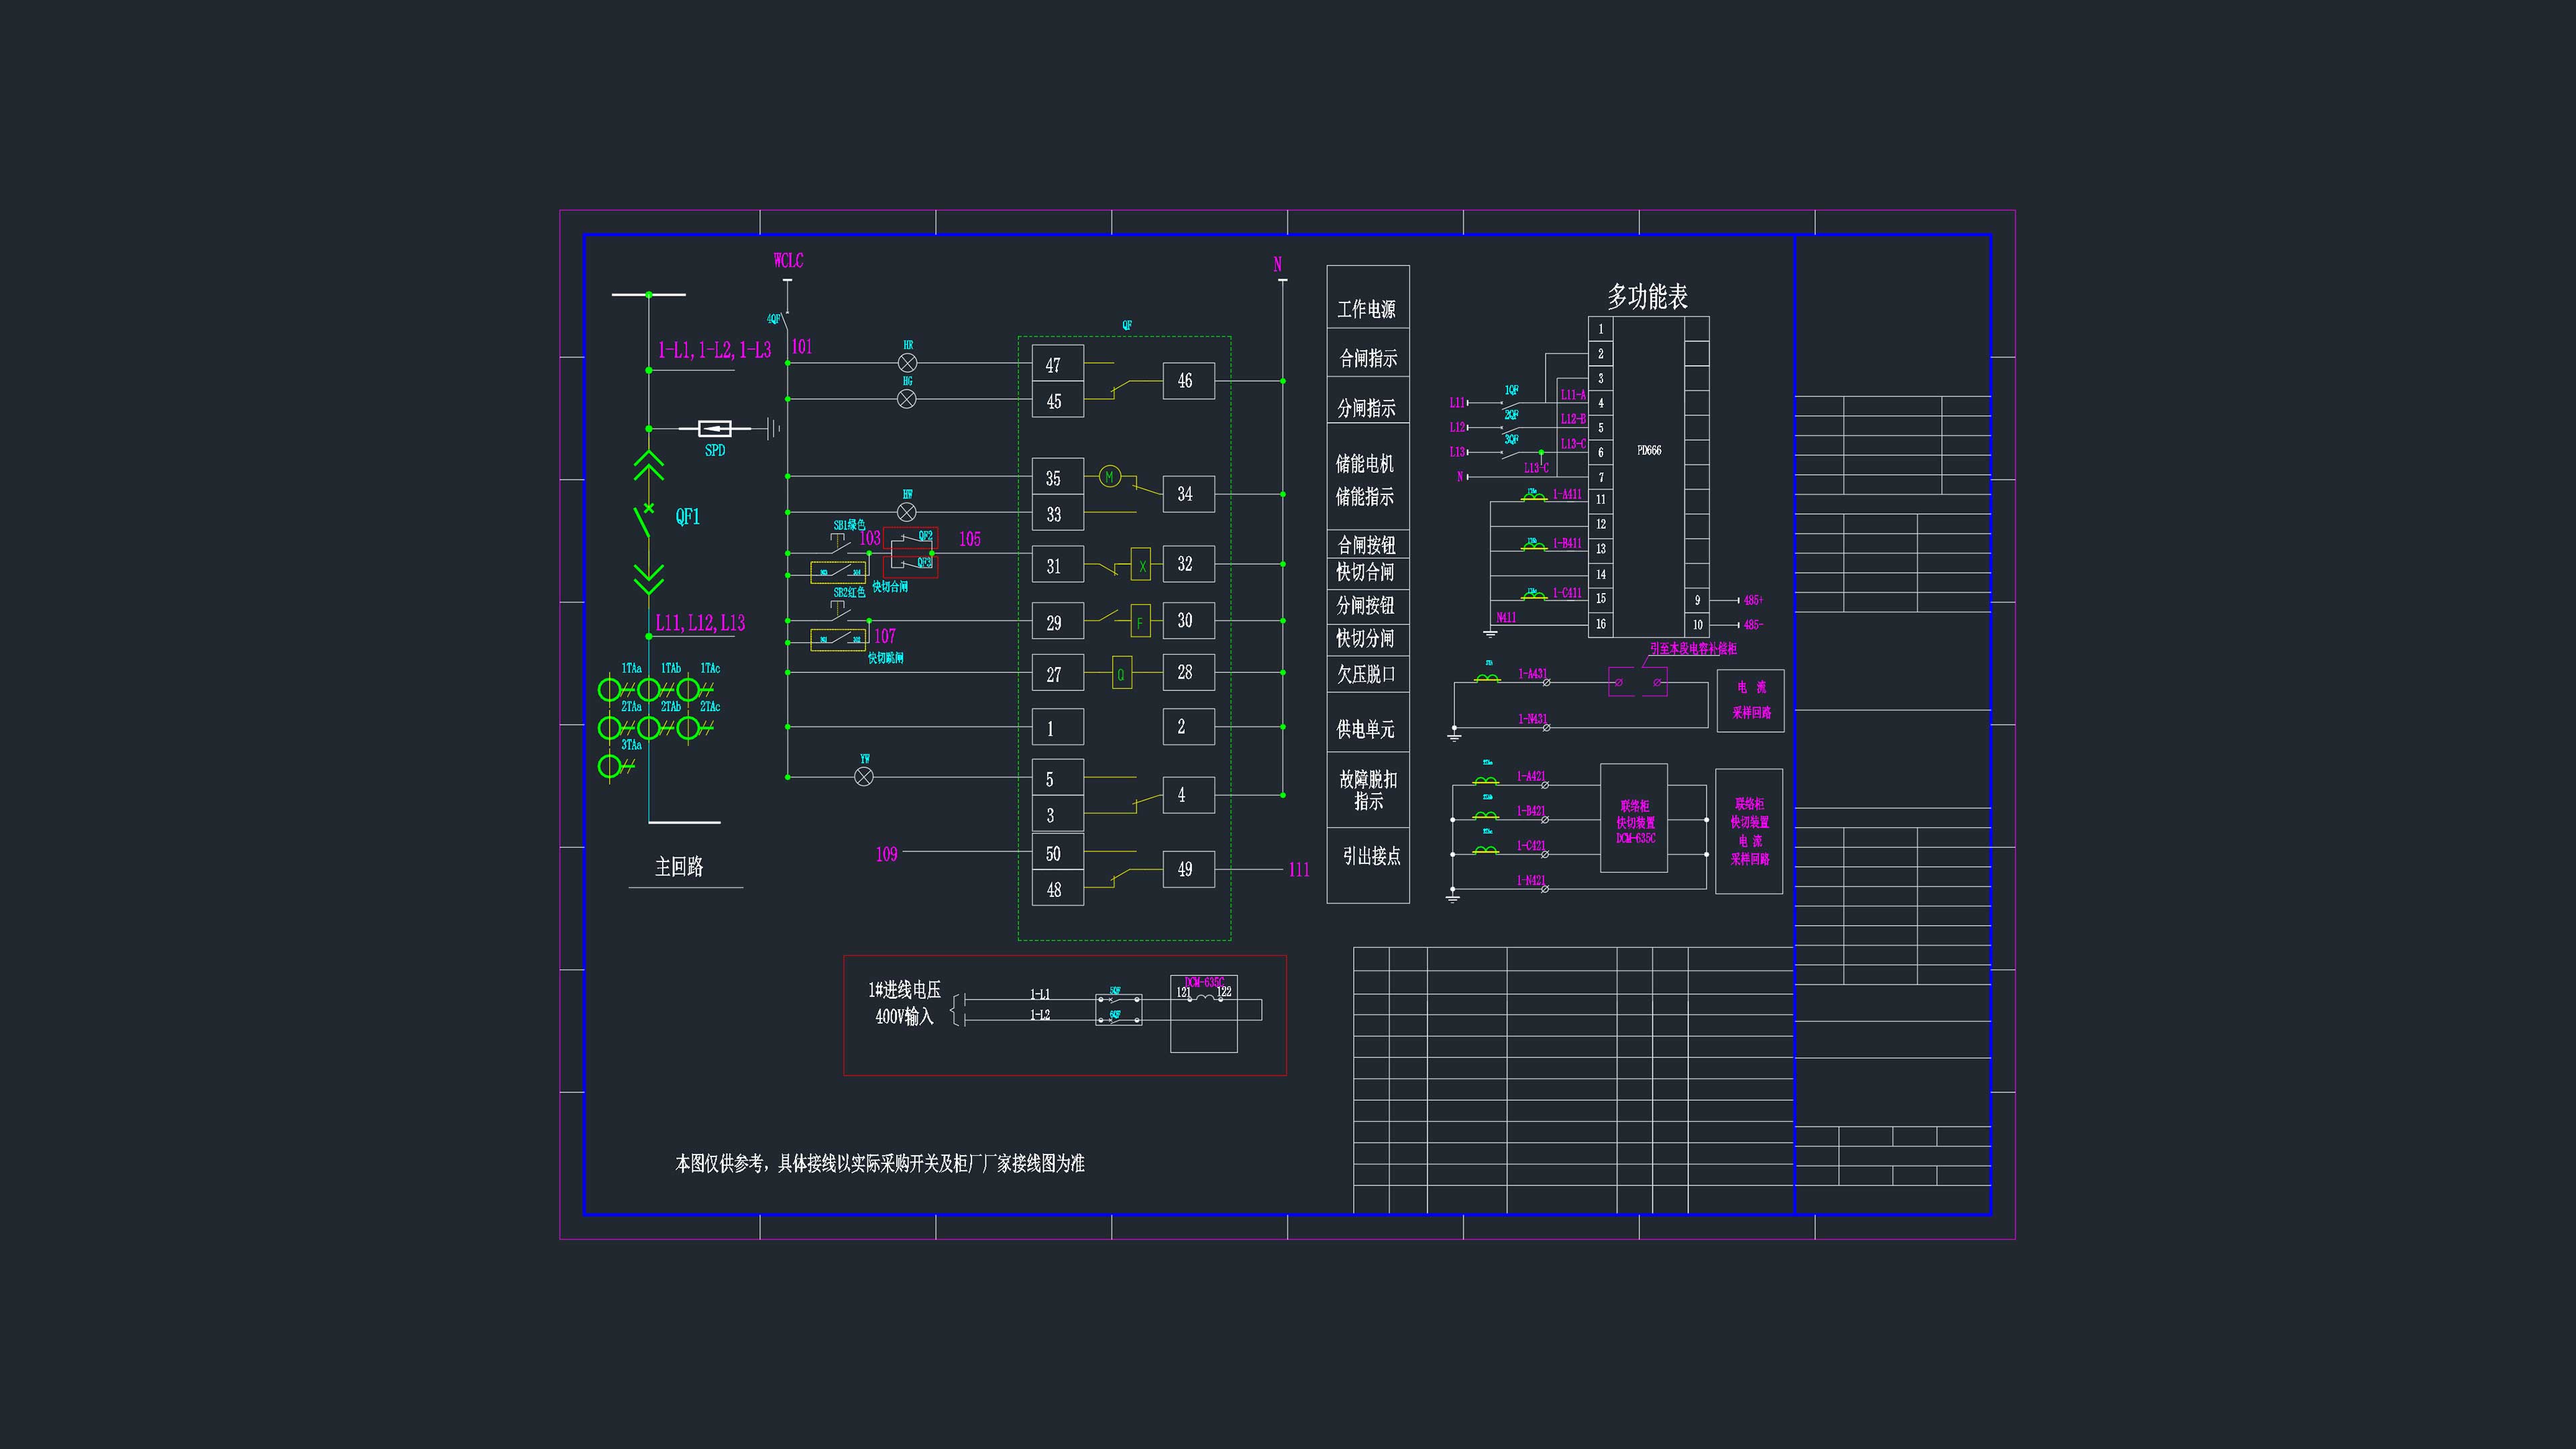Click wire number 111
Viewport: 2576px width, 1449px height.
point(1299,870)
